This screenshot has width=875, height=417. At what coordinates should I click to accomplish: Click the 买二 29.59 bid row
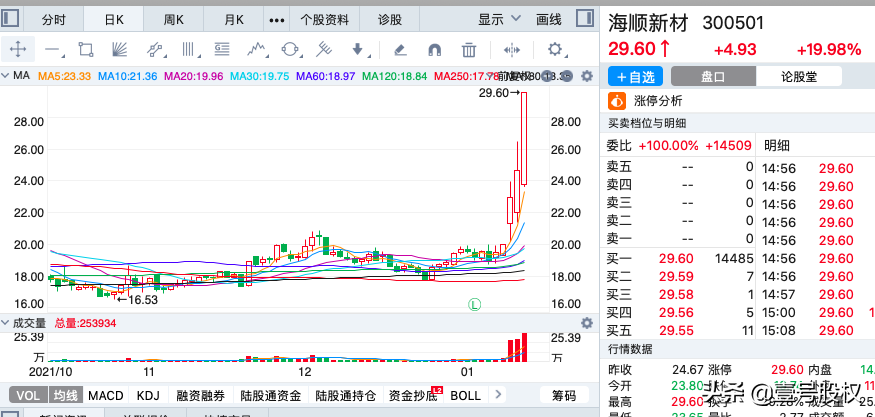(x=680, y=276)
